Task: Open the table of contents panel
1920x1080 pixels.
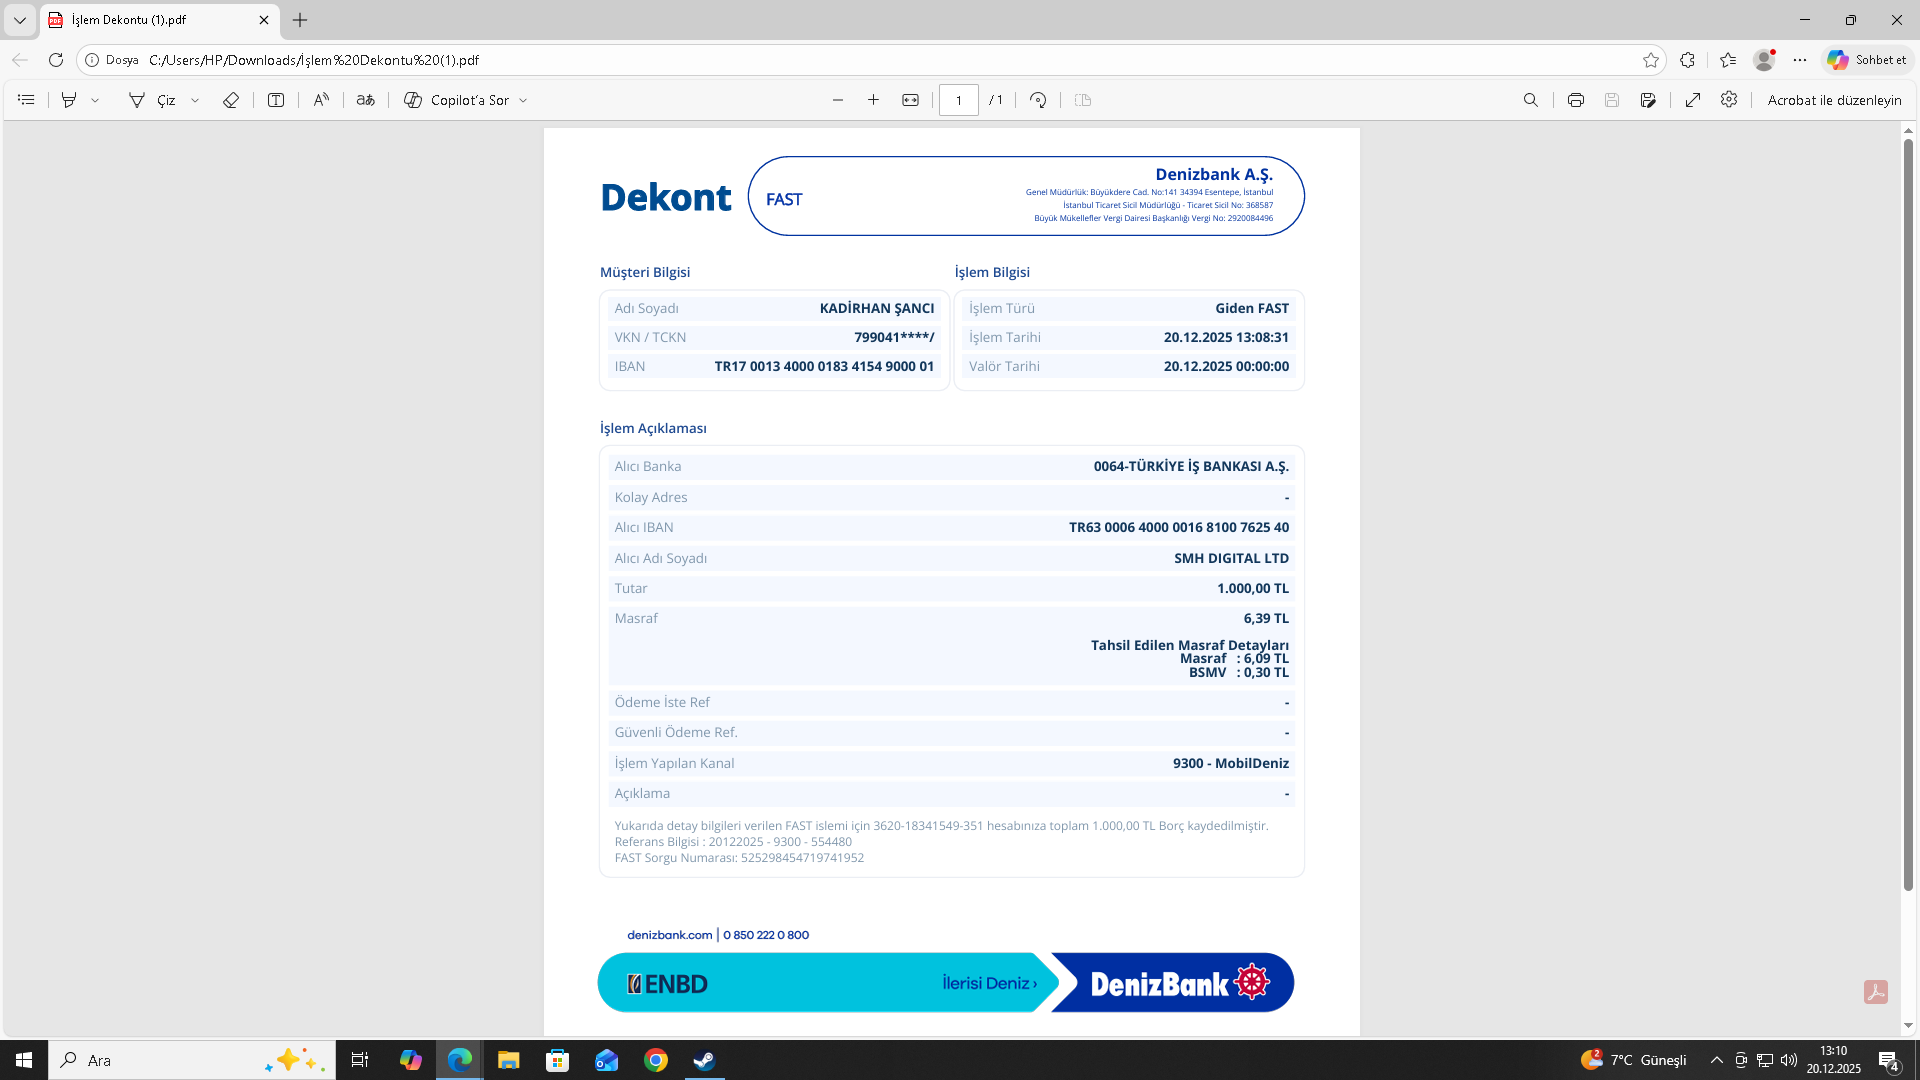Action: click(x=26, y=100)
